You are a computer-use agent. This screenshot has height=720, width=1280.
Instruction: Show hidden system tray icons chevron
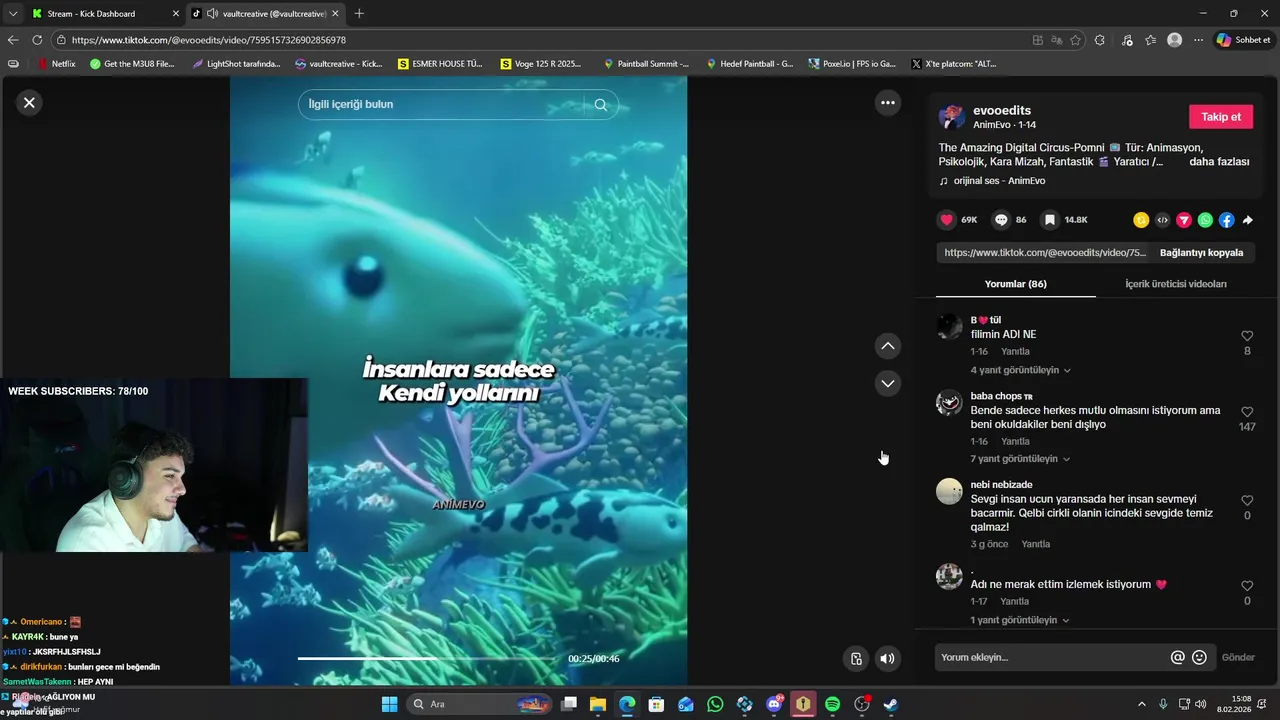[1141, 704]
